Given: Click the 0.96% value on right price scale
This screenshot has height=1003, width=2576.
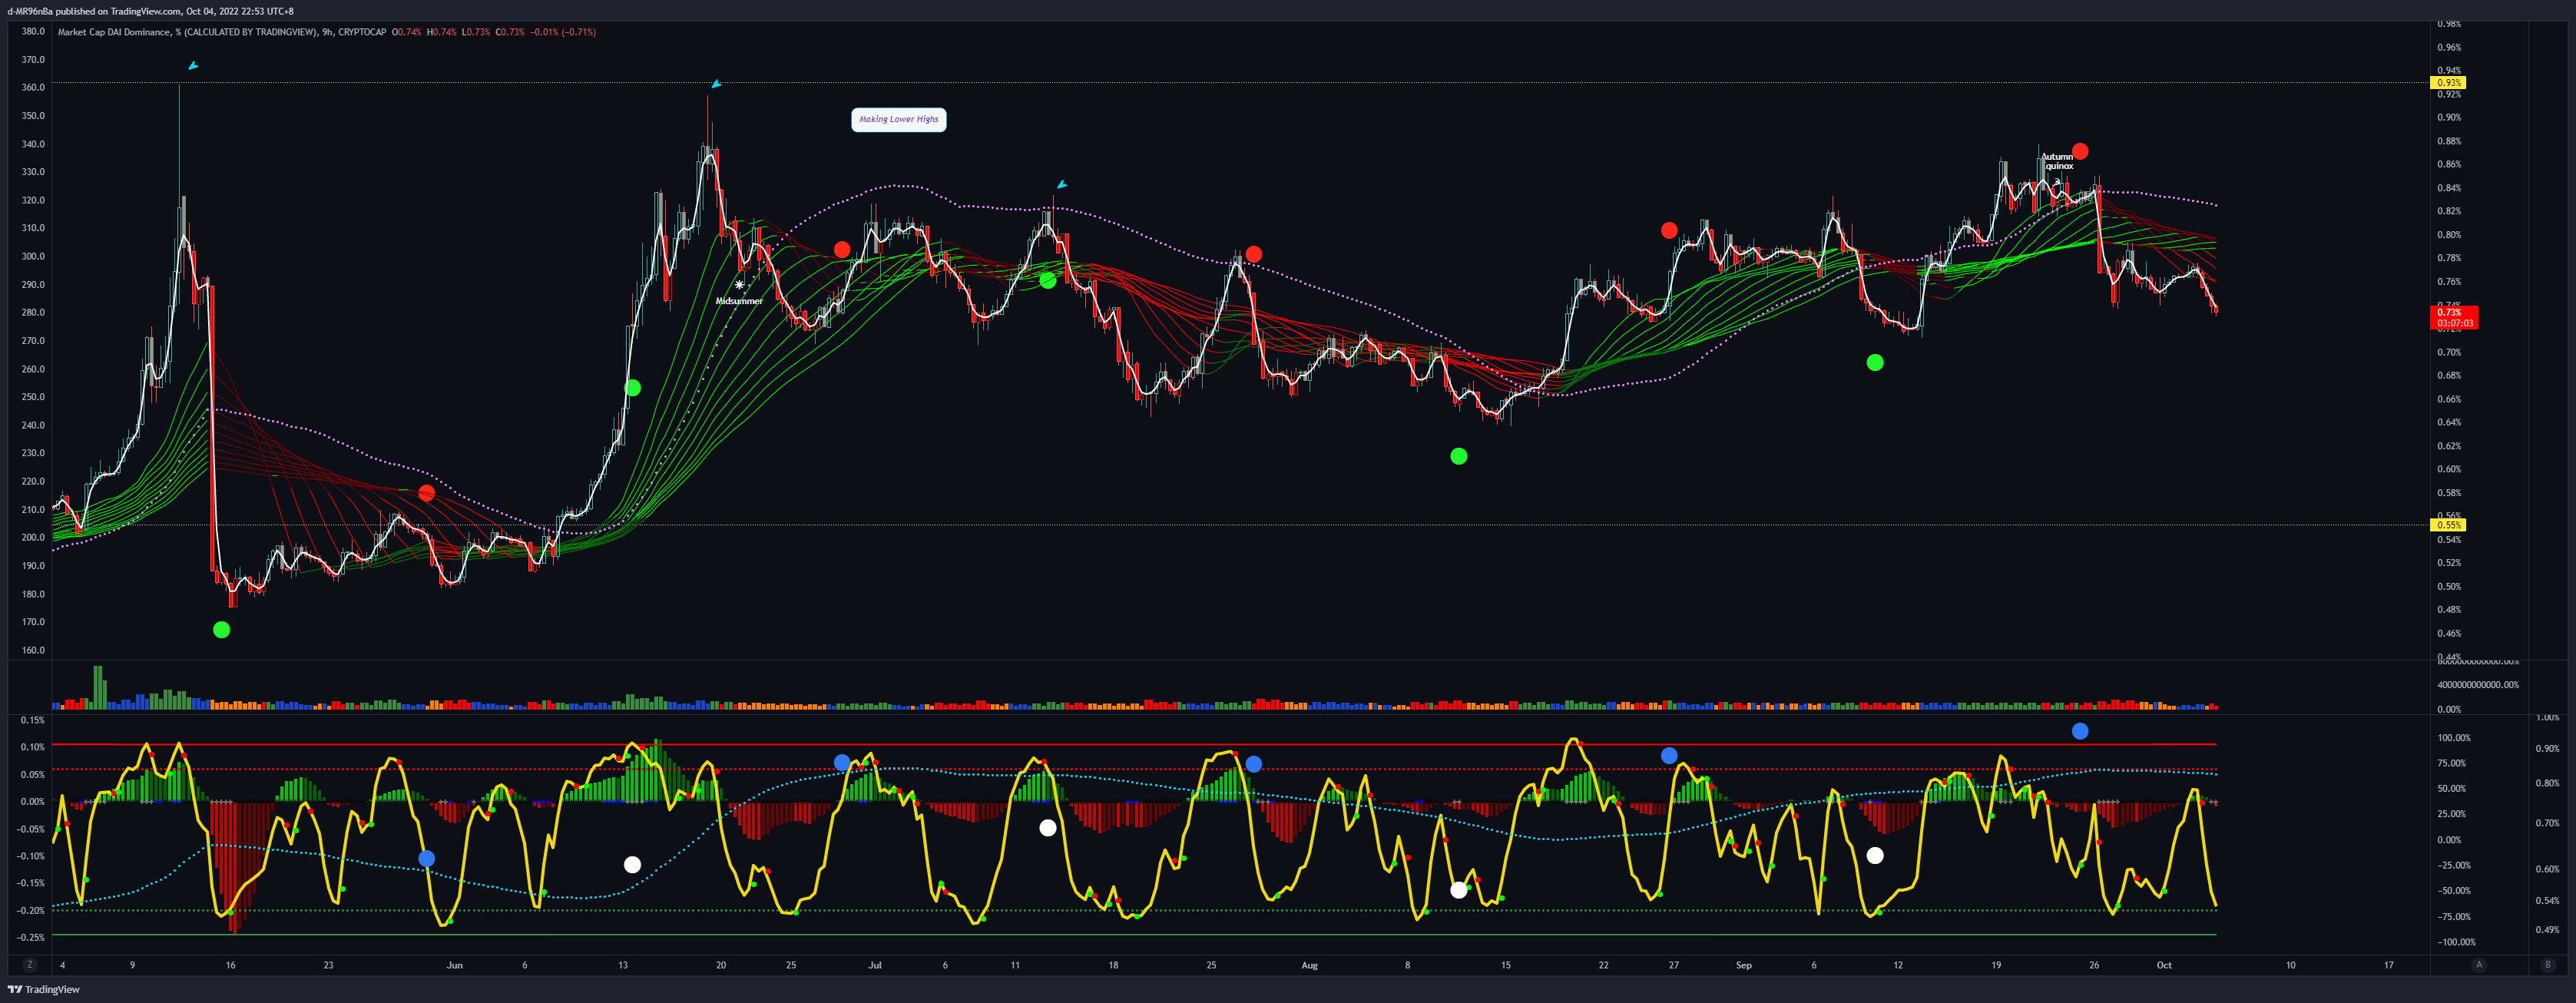Looking at the screenshot, I should tap(2449, 47).
